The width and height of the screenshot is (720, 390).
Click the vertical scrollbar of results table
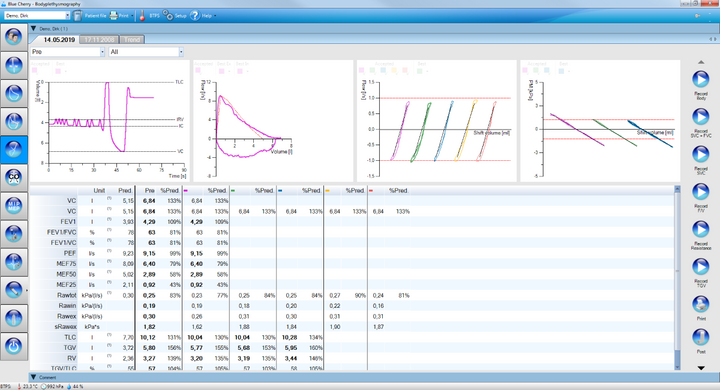pyautogui.click(x=677, y=277)
